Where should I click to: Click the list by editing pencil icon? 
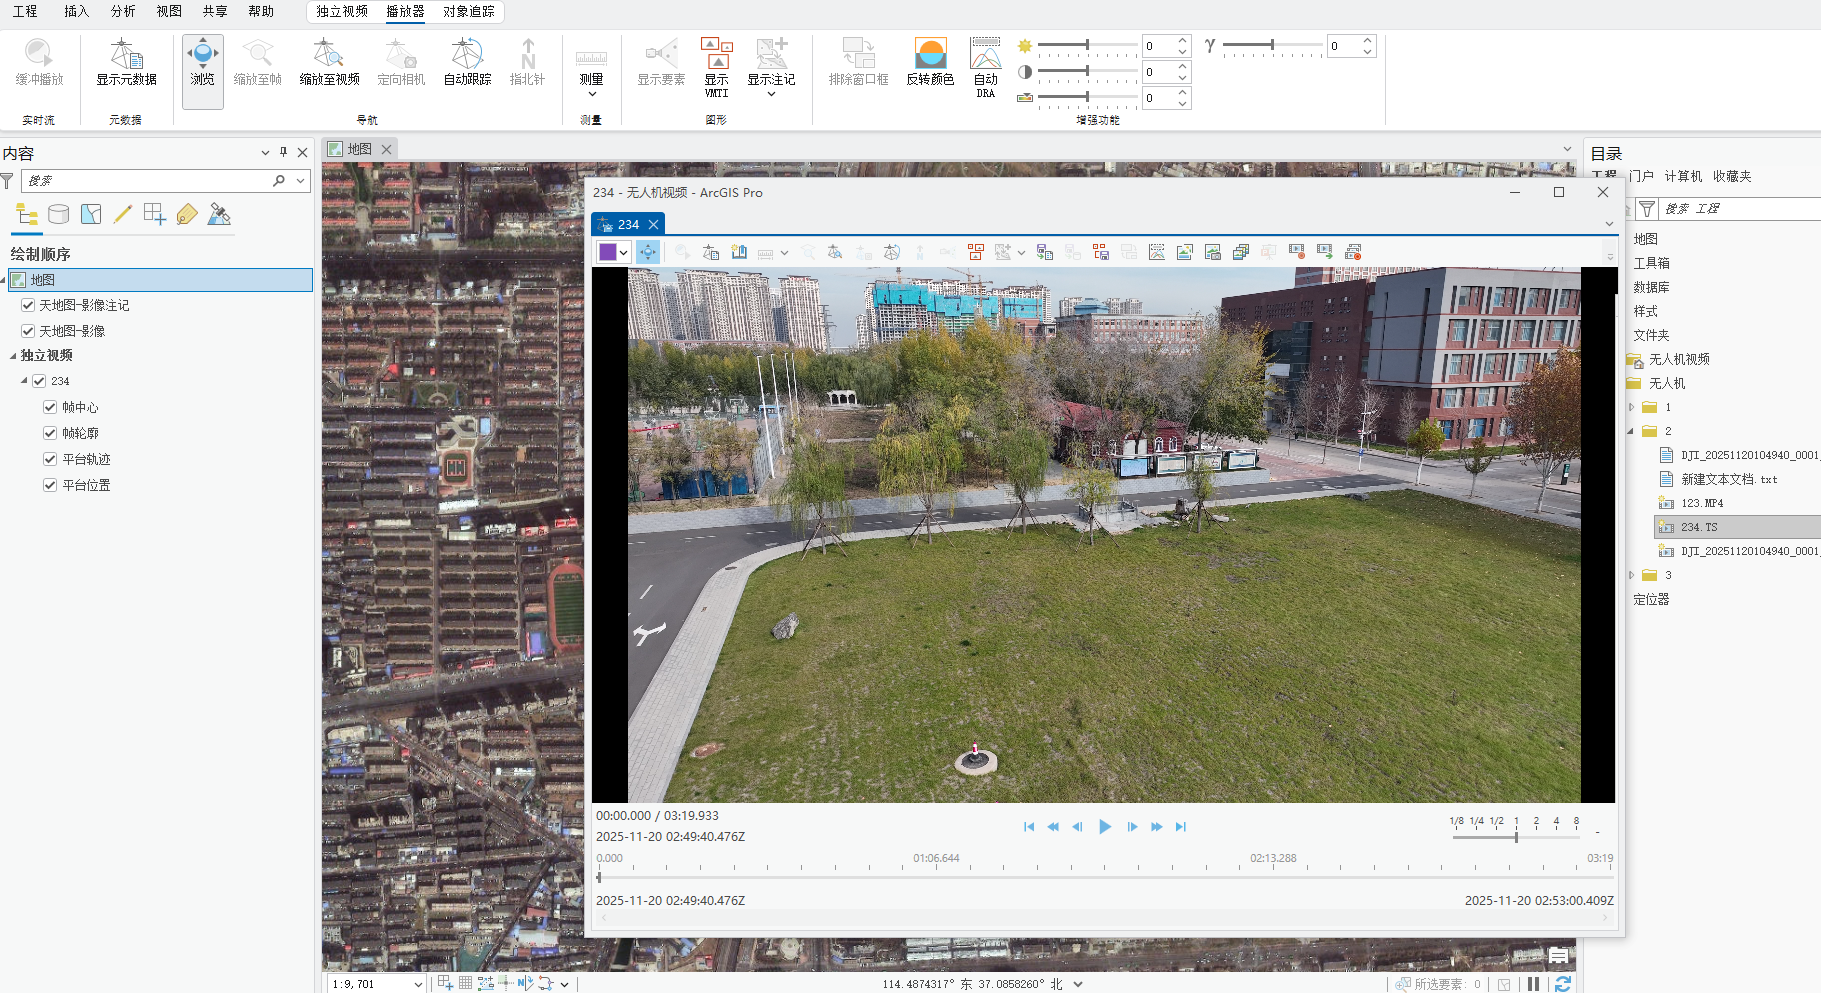pos(123,214)
